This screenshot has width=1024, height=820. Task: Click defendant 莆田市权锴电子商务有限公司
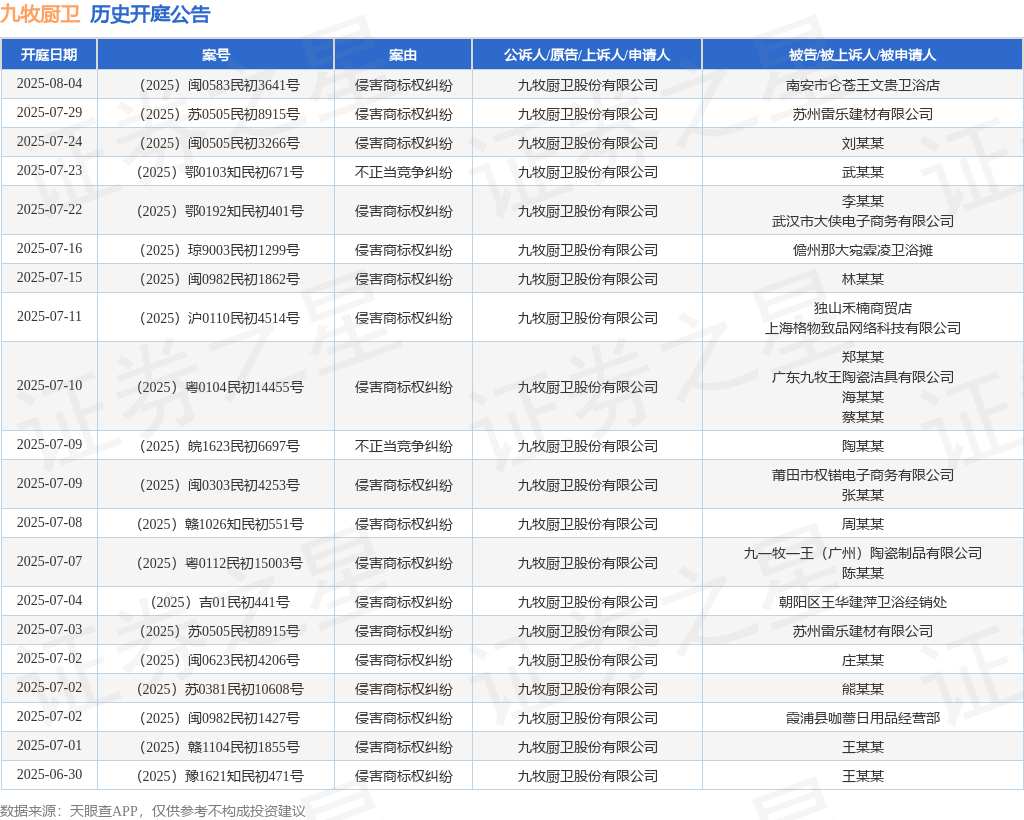click(863, 475)
